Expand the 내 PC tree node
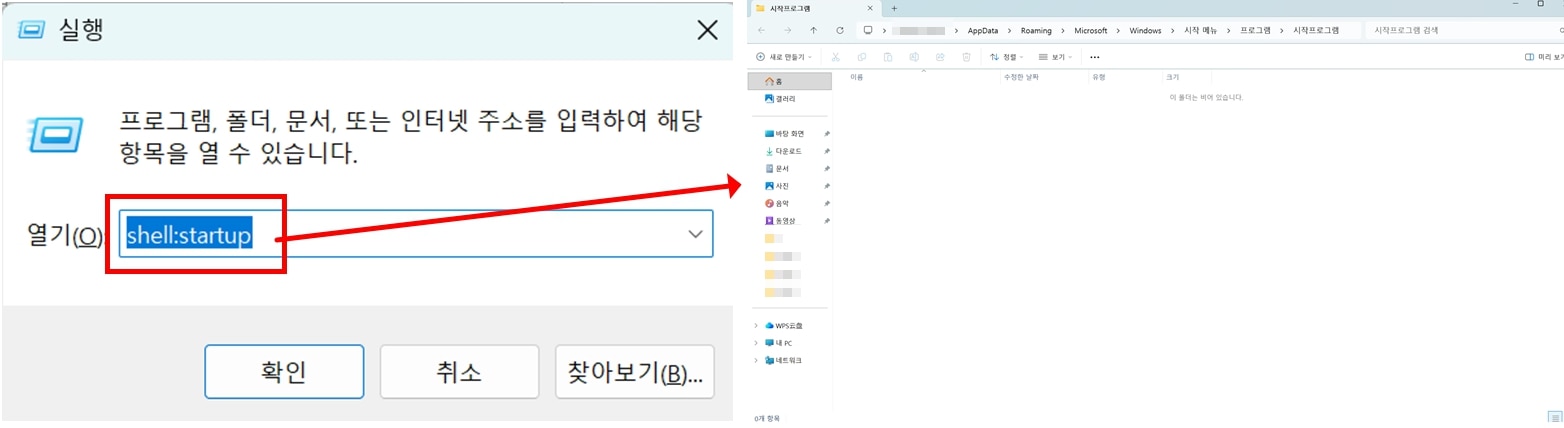This screenshot has height=428, width=1564. pos(756,343)
